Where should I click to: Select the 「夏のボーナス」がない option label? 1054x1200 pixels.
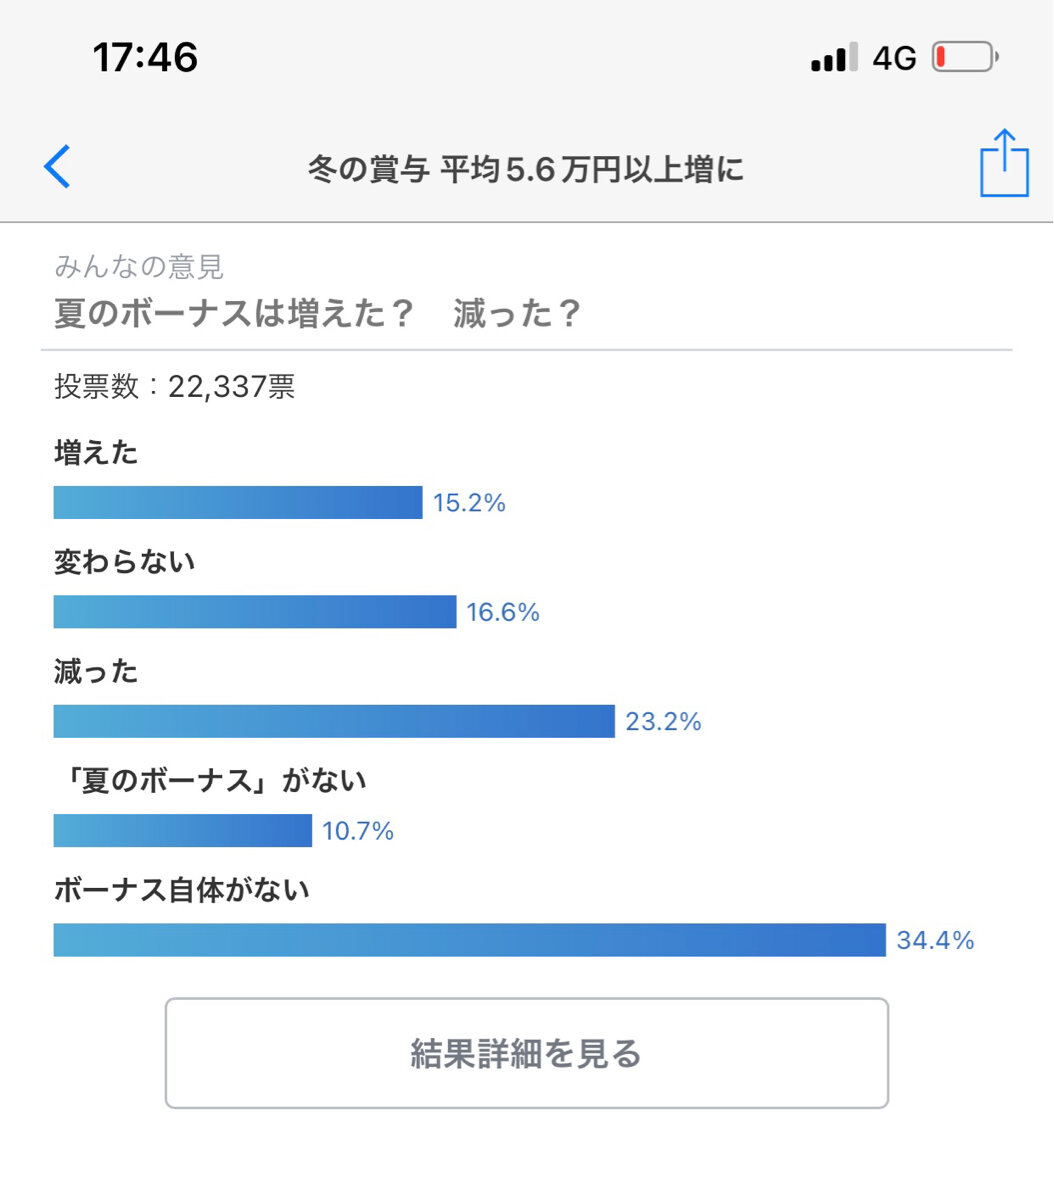click(210, 780)
